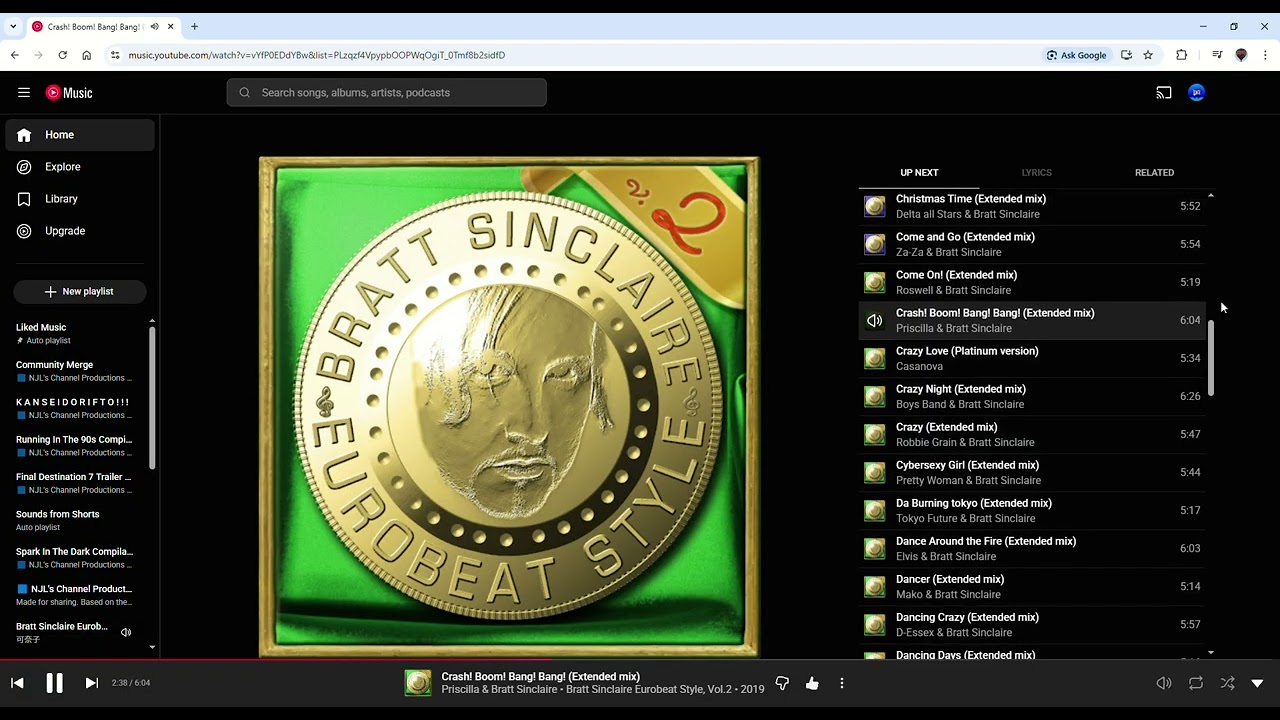Open Priscilla & Bratt Sinclaire artist link in player bar
This screenshot has width=1280, height=720.
point(499,689)
